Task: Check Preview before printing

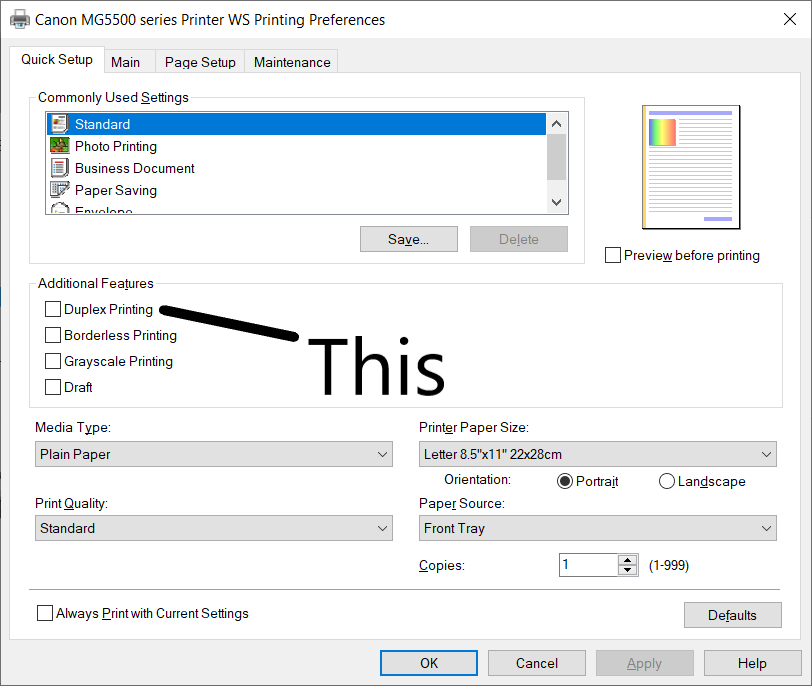Action: (x=613, y=255)
